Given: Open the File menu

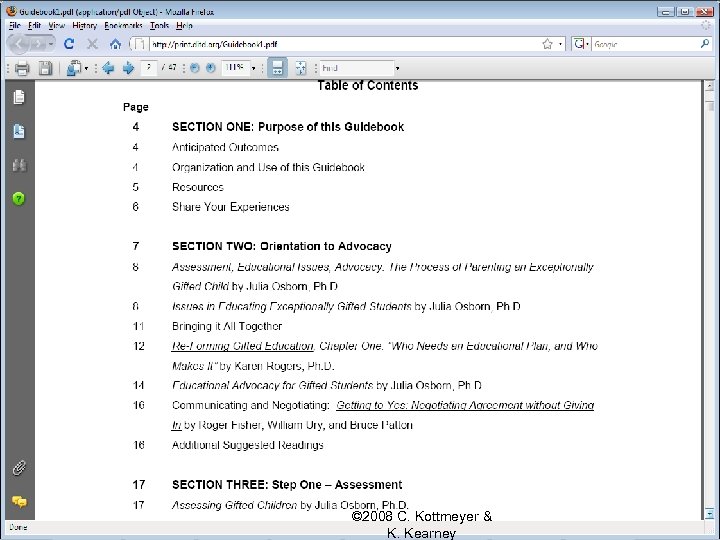Looking at the screenshot, I should point(15,26).
